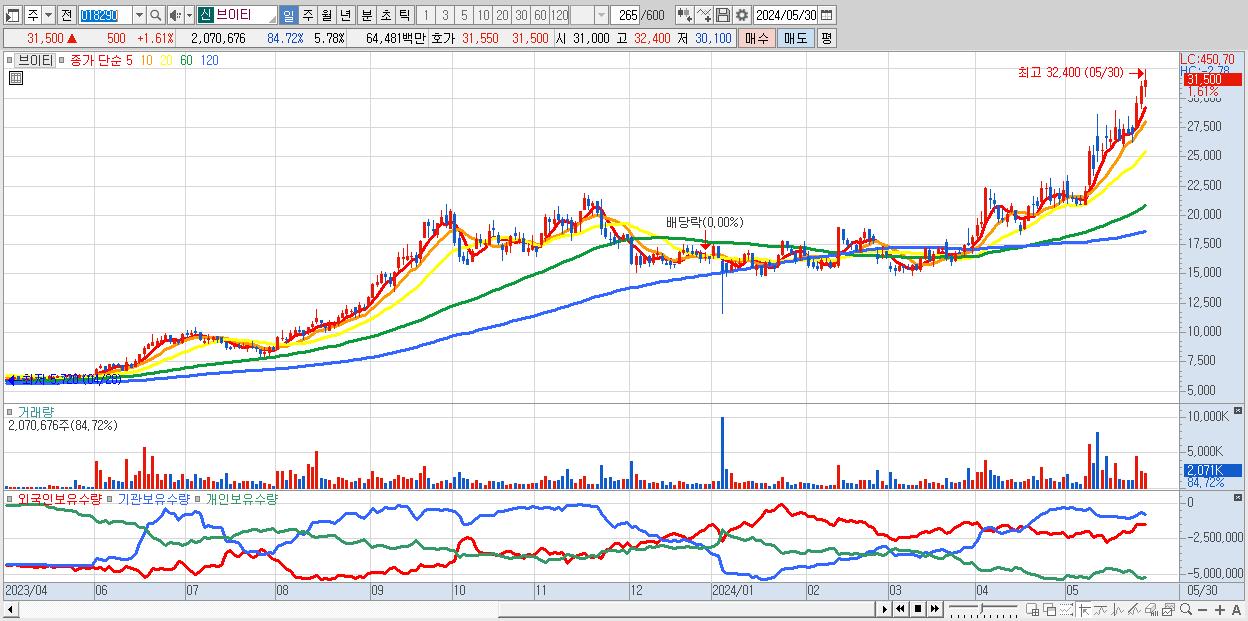This screenshot has height=621, width=1248.
Task: Click the crosshair axis icon in bottom toolbar
Action: click(x=1084, y=610)
